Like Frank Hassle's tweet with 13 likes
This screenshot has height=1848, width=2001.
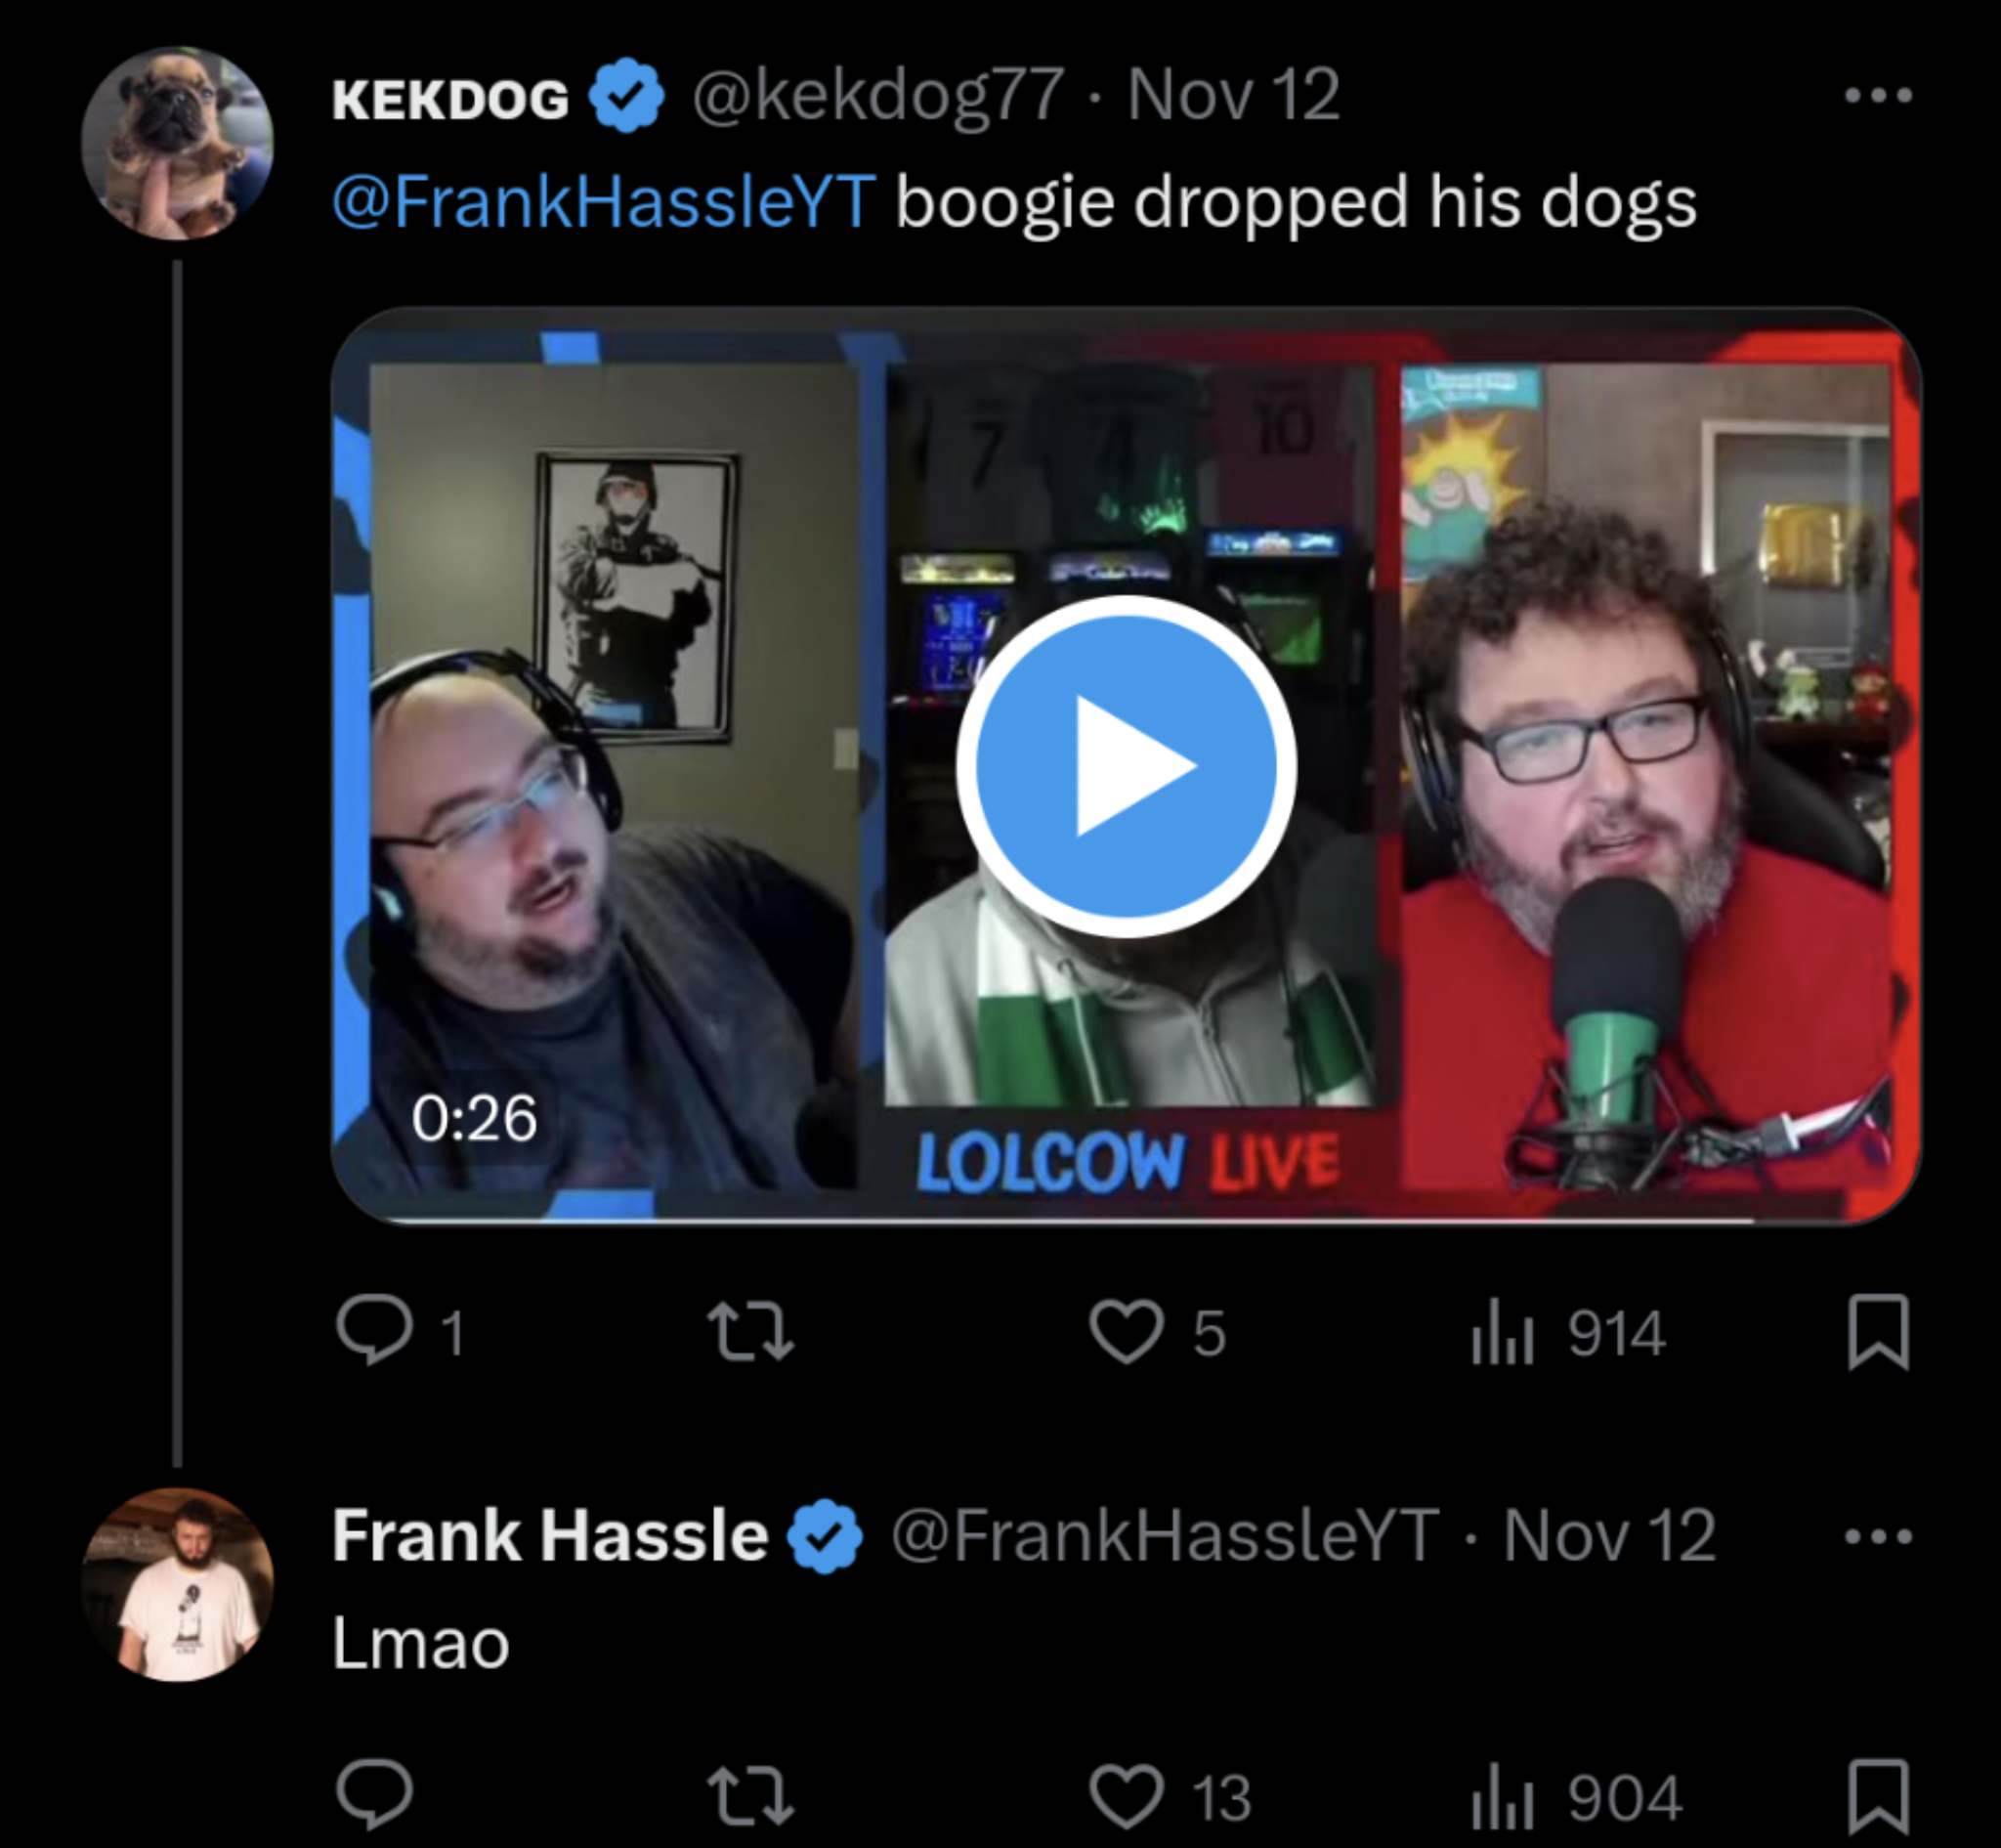coord(1170,1794)
